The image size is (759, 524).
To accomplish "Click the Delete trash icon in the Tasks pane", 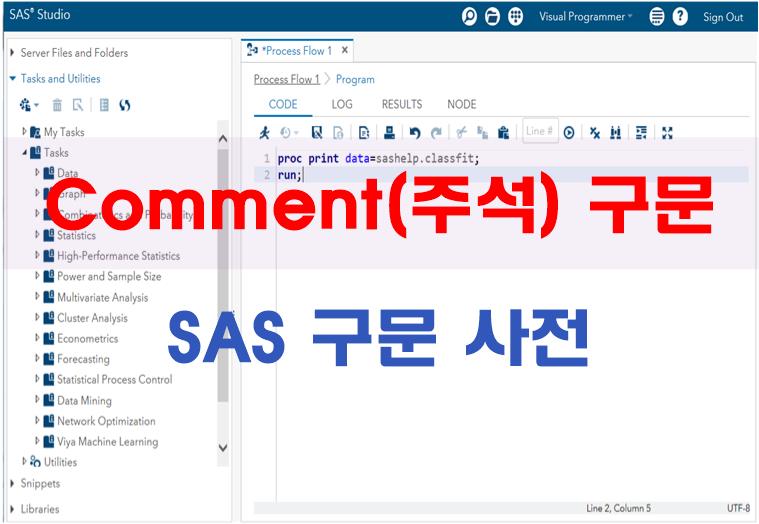I will [57, 105].
